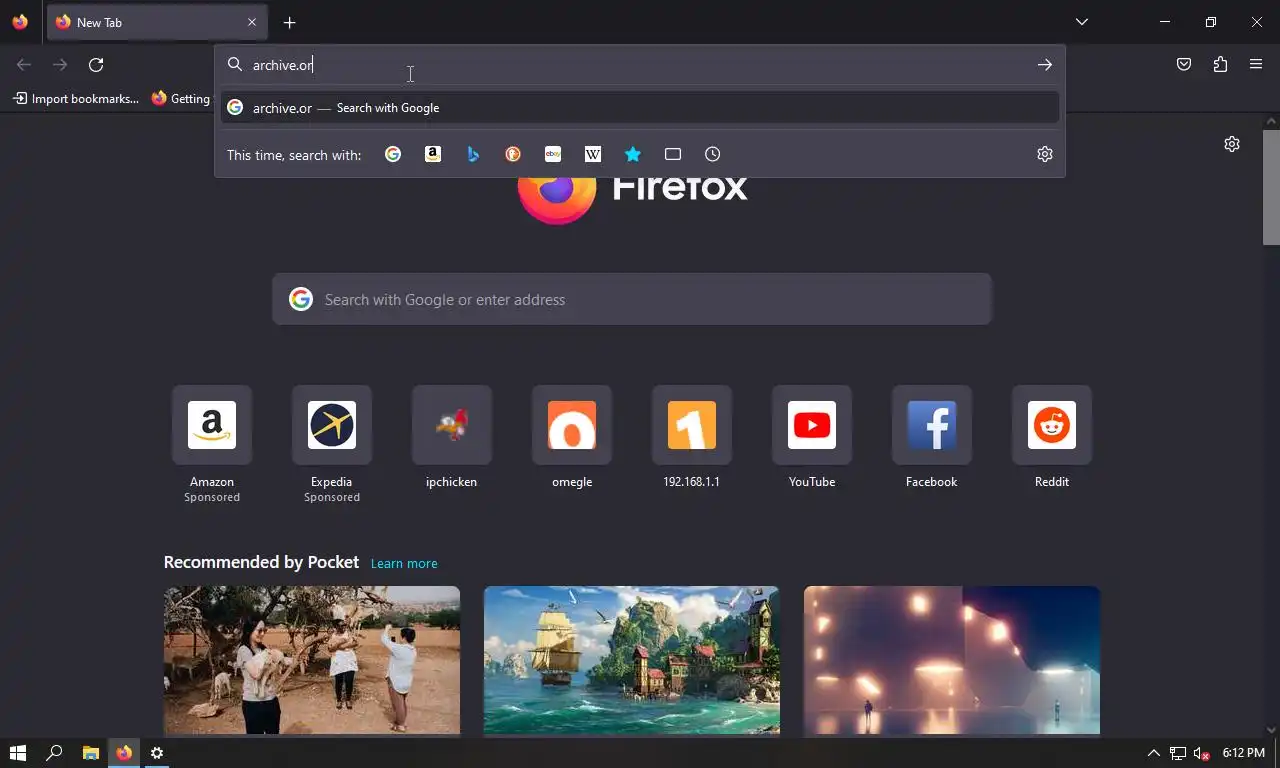This screenshot has height=768, width=1280.
Task: Click the Import bookmarks toolbar item
Action: click(76, 99)
